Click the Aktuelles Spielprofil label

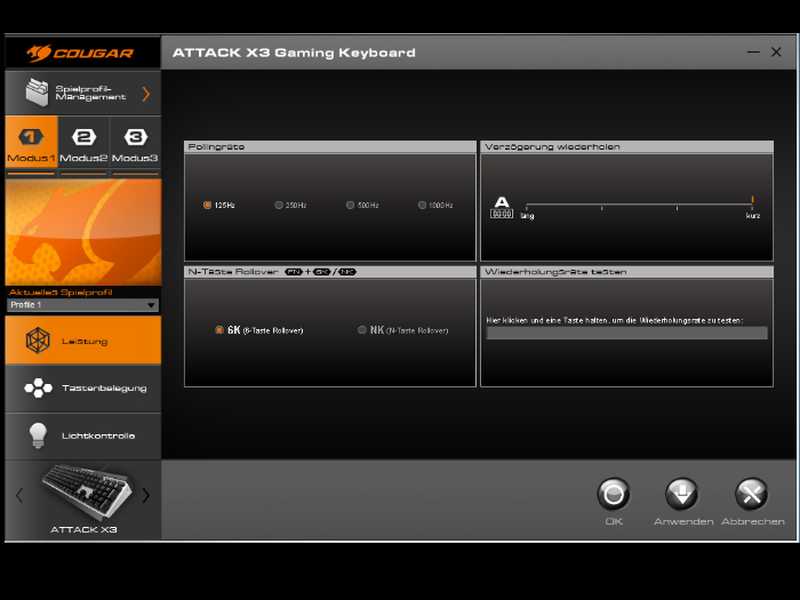click(61, 292)
